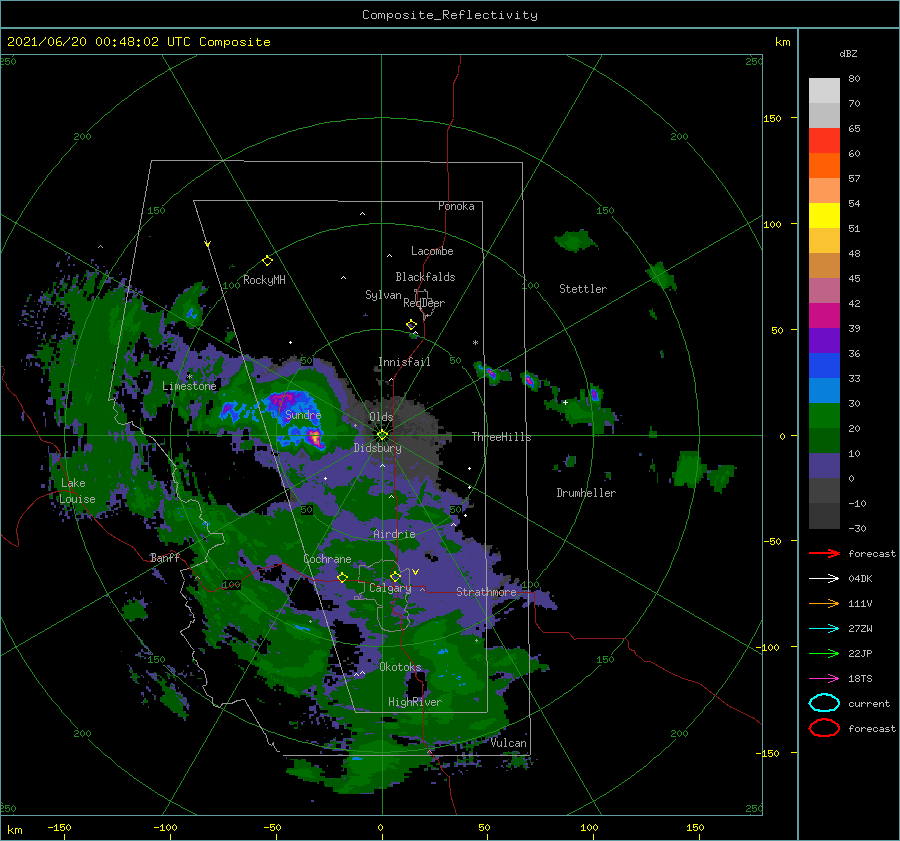Click the yellow diamond marker near RockyMH

pyautogui.click(x=267, y=261)
